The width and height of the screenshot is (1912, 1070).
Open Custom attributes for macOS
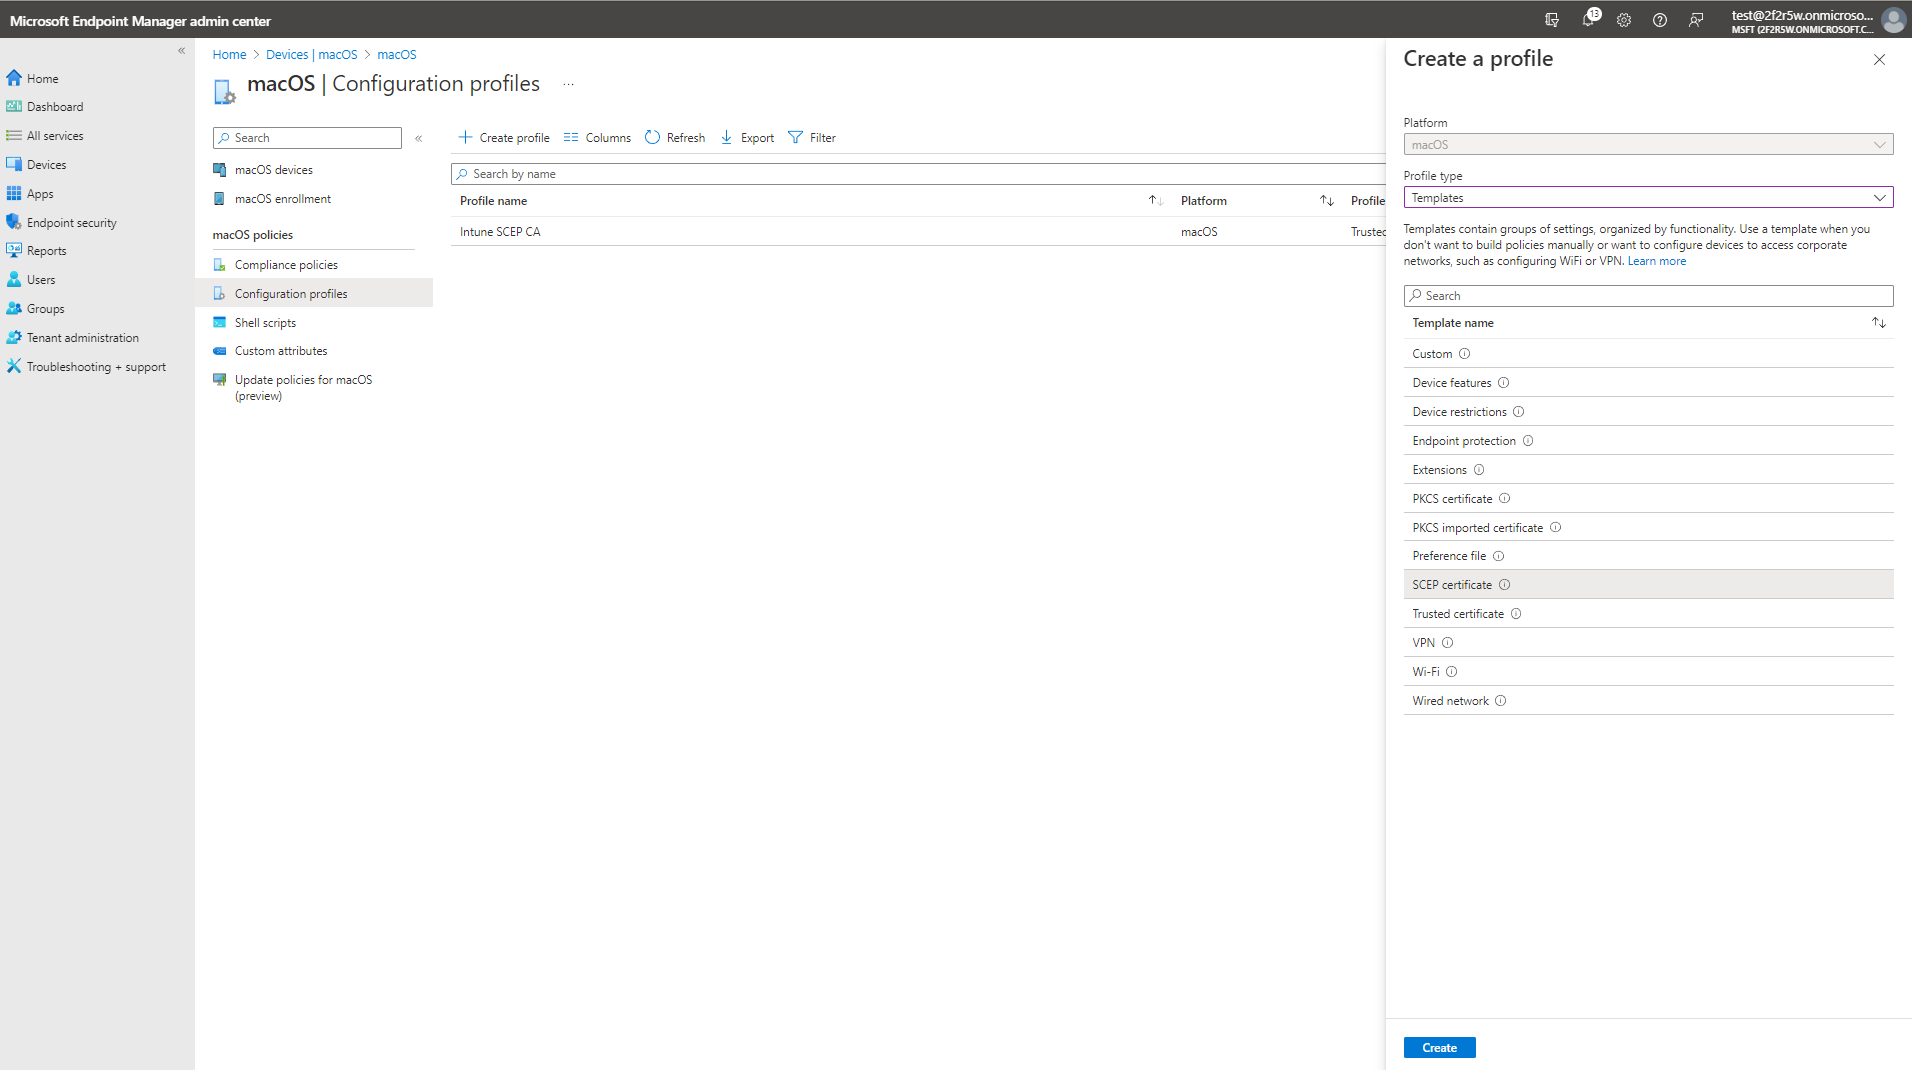coord(280,350)
